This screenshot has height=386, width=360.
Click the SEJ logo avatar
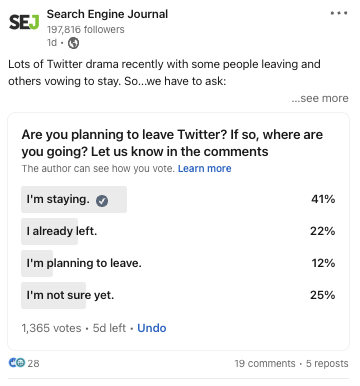pos(24,22)
